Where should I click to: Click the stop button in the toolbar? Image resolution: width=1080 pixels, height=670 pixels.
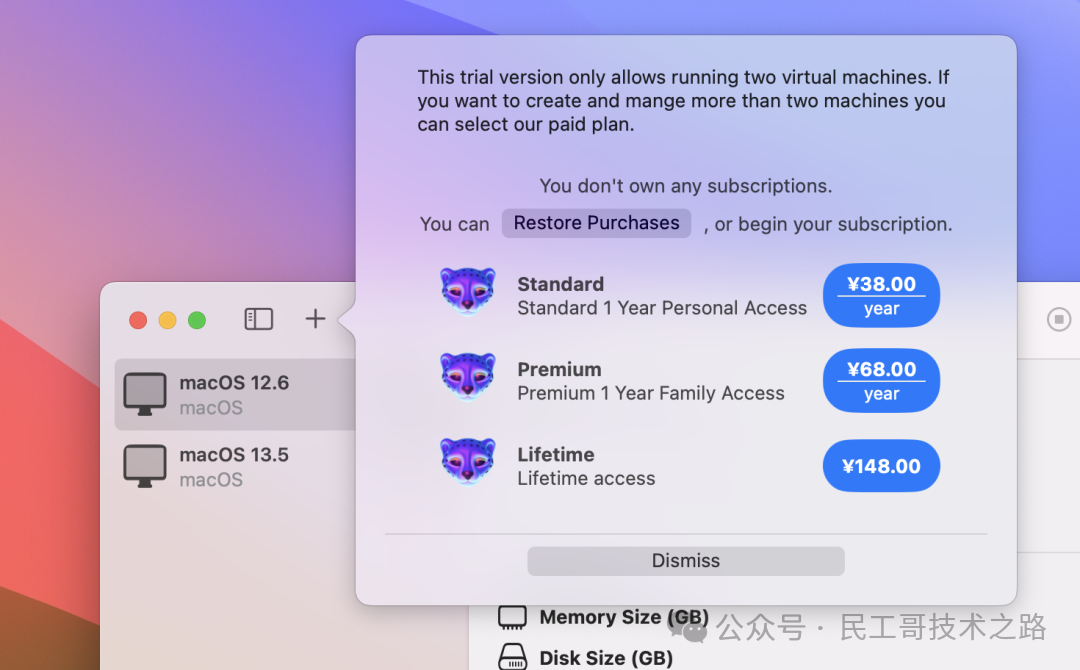coord(1059,319)
